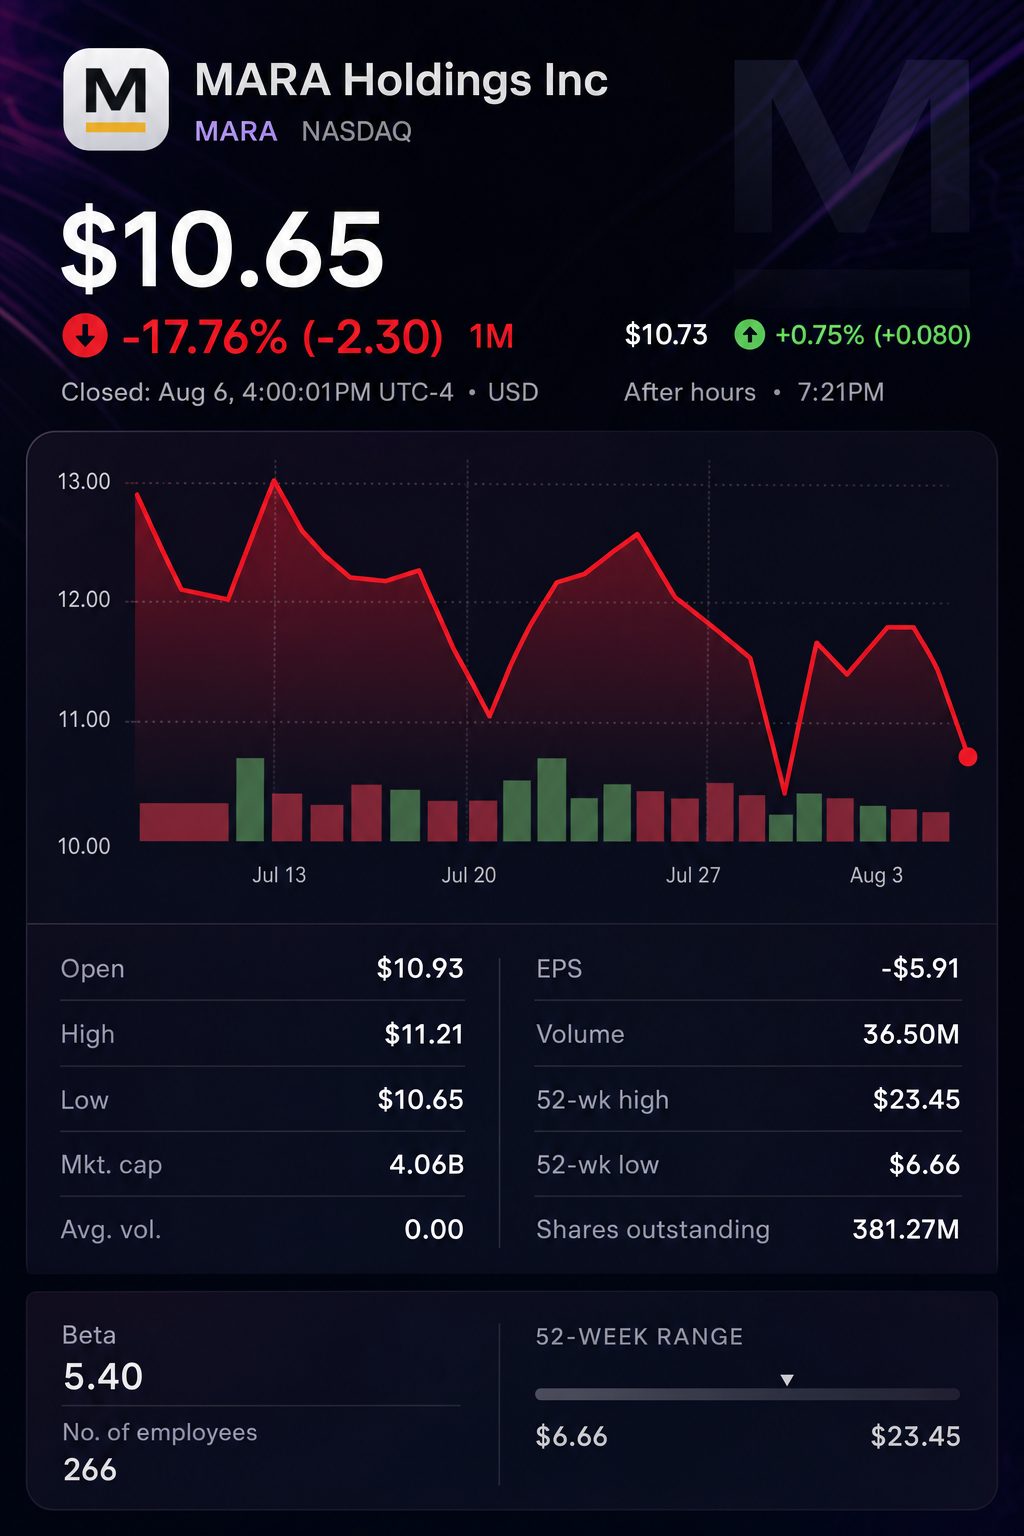Click the Shares outstanding label
The height and width of the screenshot is (1536, 1024).
[x=653, y=1230]
